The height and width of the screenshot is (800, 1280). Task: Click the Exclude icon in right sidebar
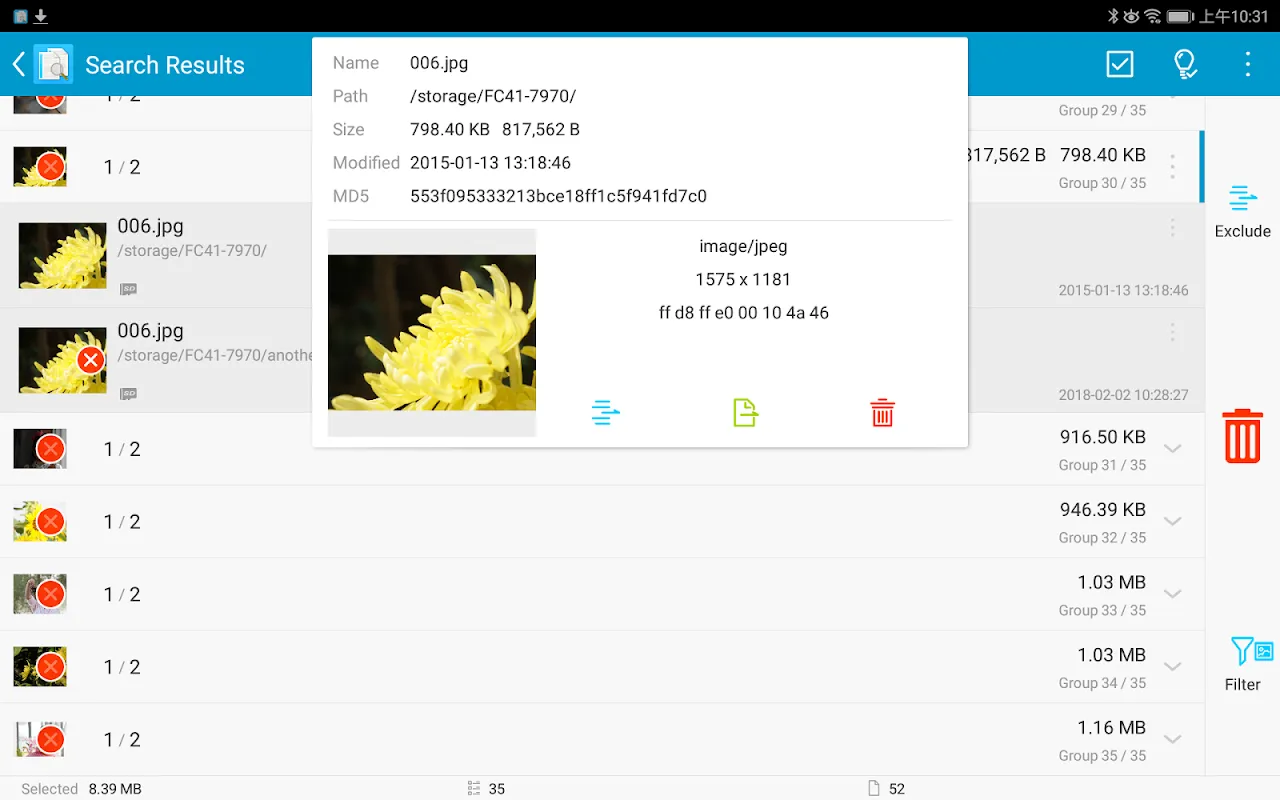click(x=1242, y=211)
